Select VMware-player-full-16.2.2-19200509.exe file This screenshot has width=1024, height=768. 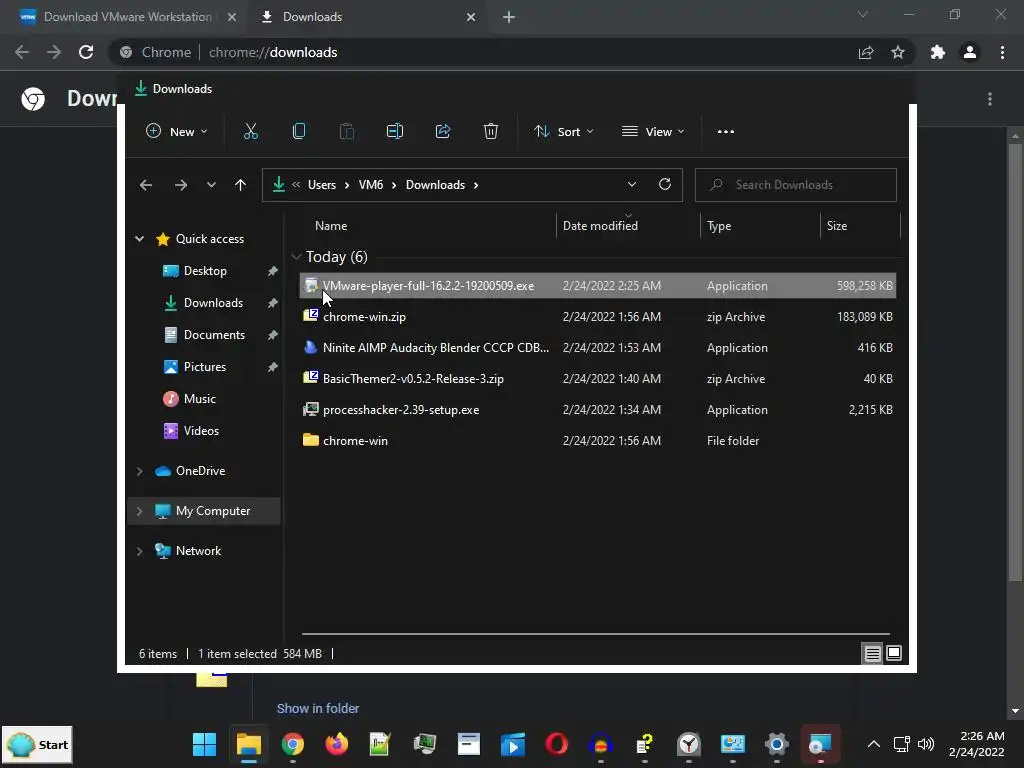coord(598,286)
